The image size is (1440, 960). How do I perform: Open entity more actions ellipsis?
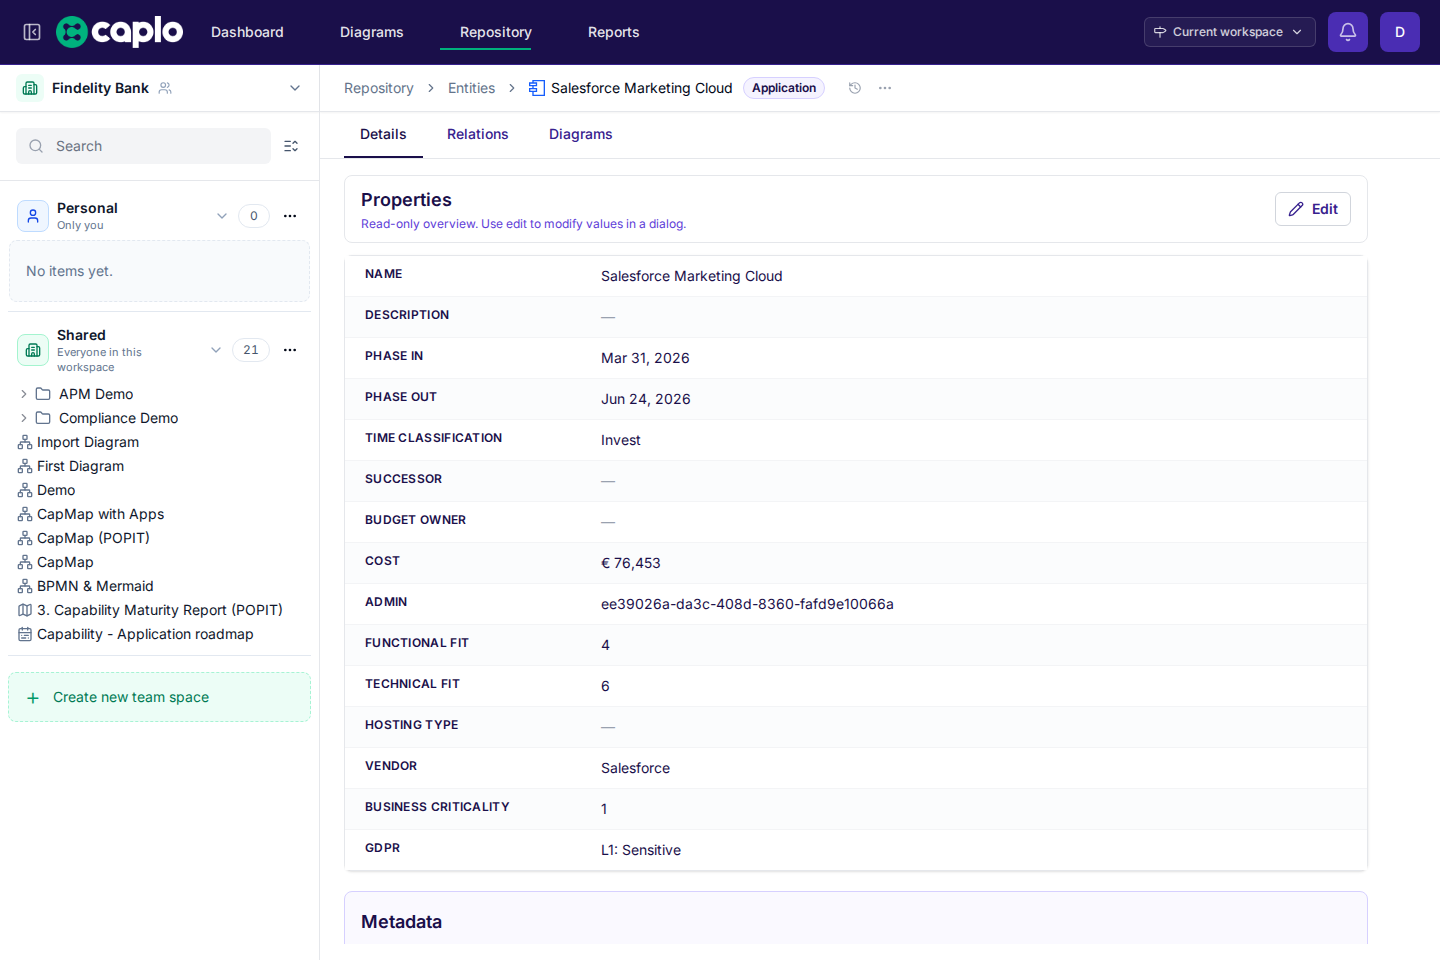coord(885,88)
